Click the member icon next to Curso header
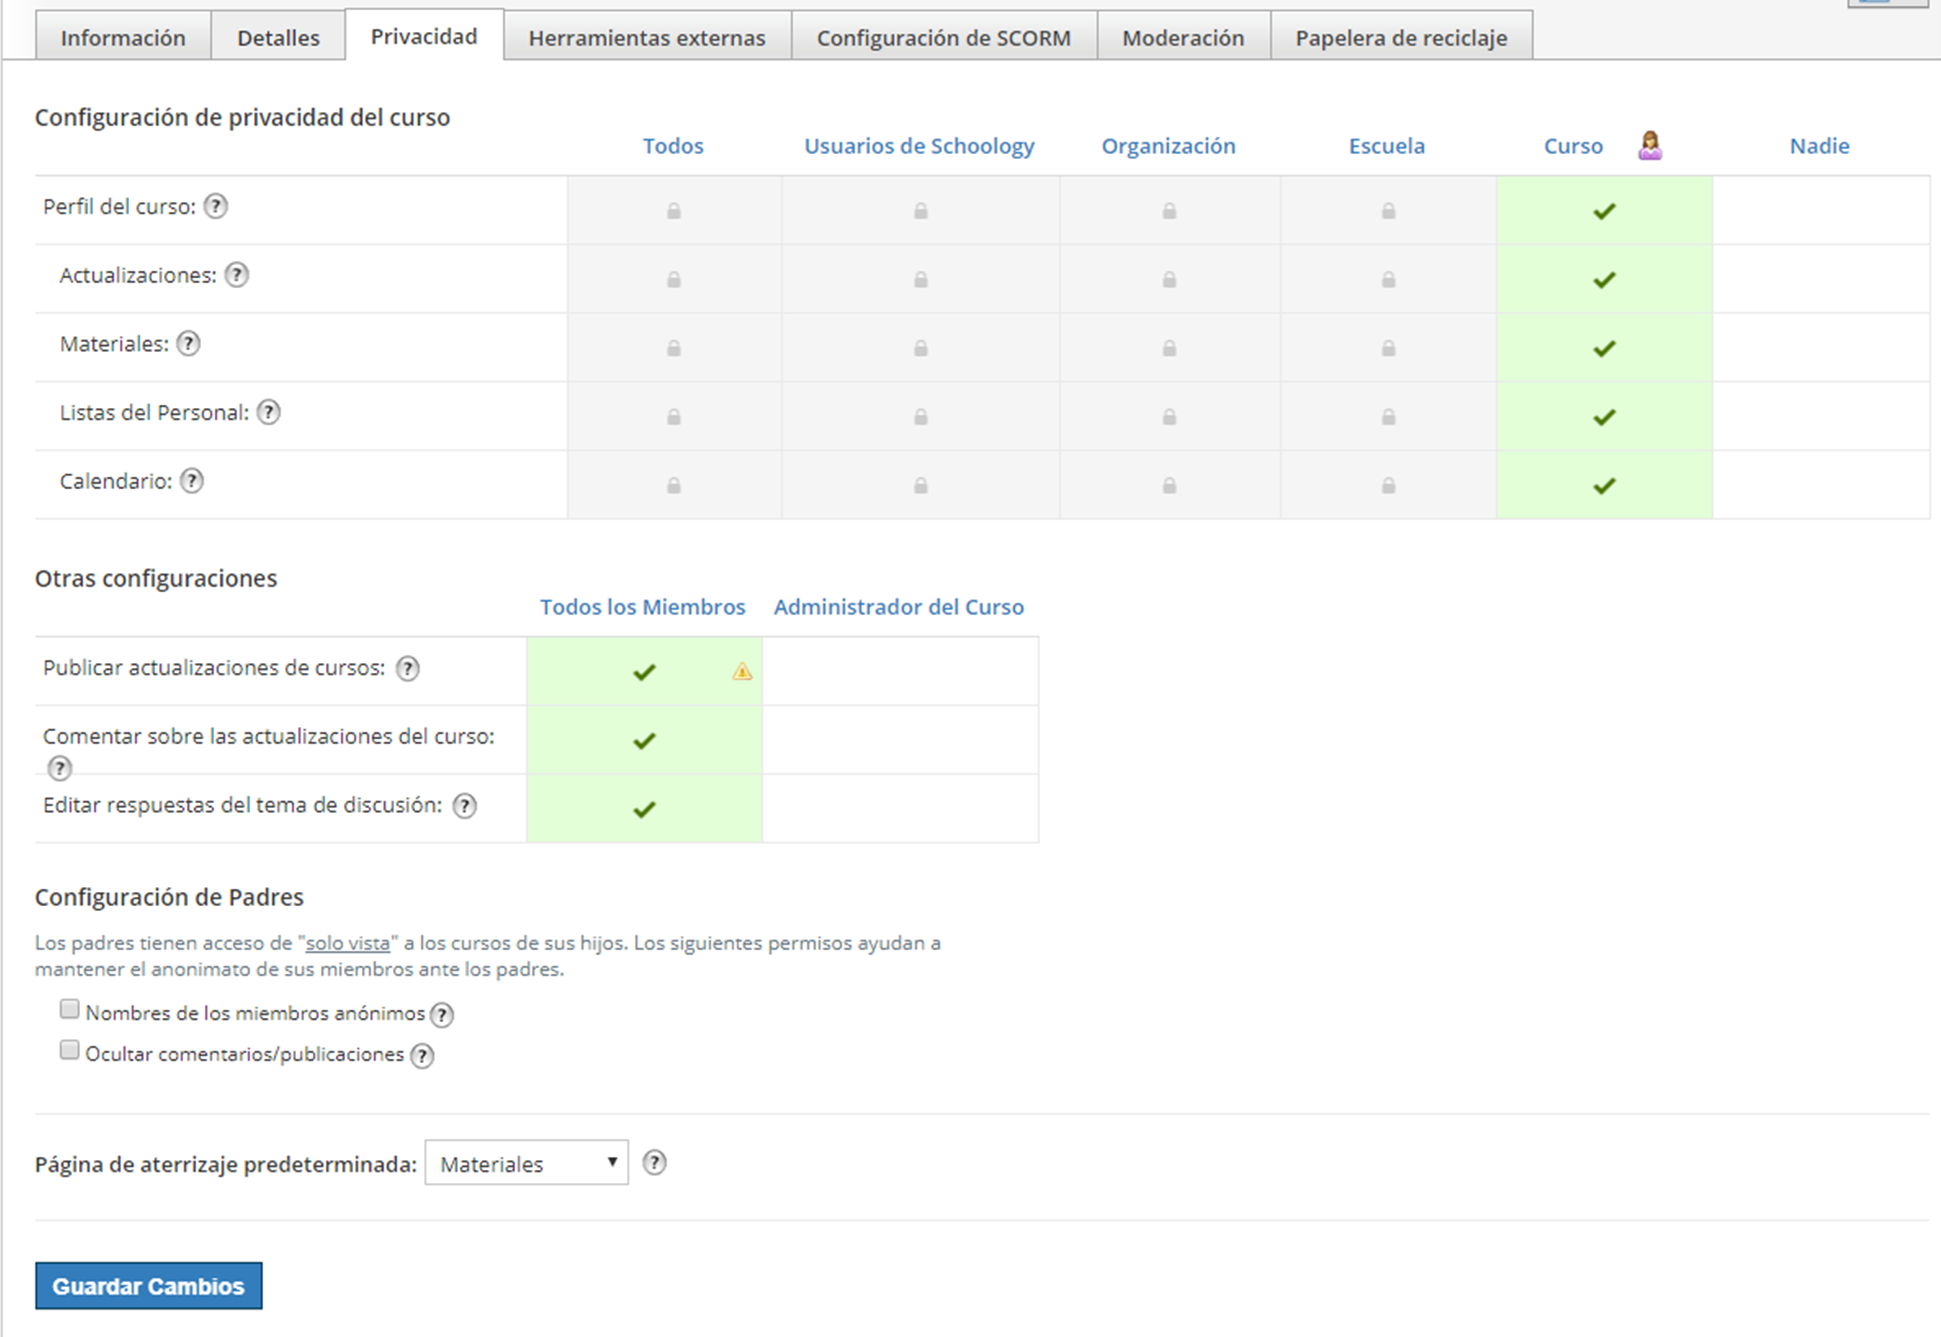The width and height of the screenshot is (1941, 1337). (x=1649, y=145)
